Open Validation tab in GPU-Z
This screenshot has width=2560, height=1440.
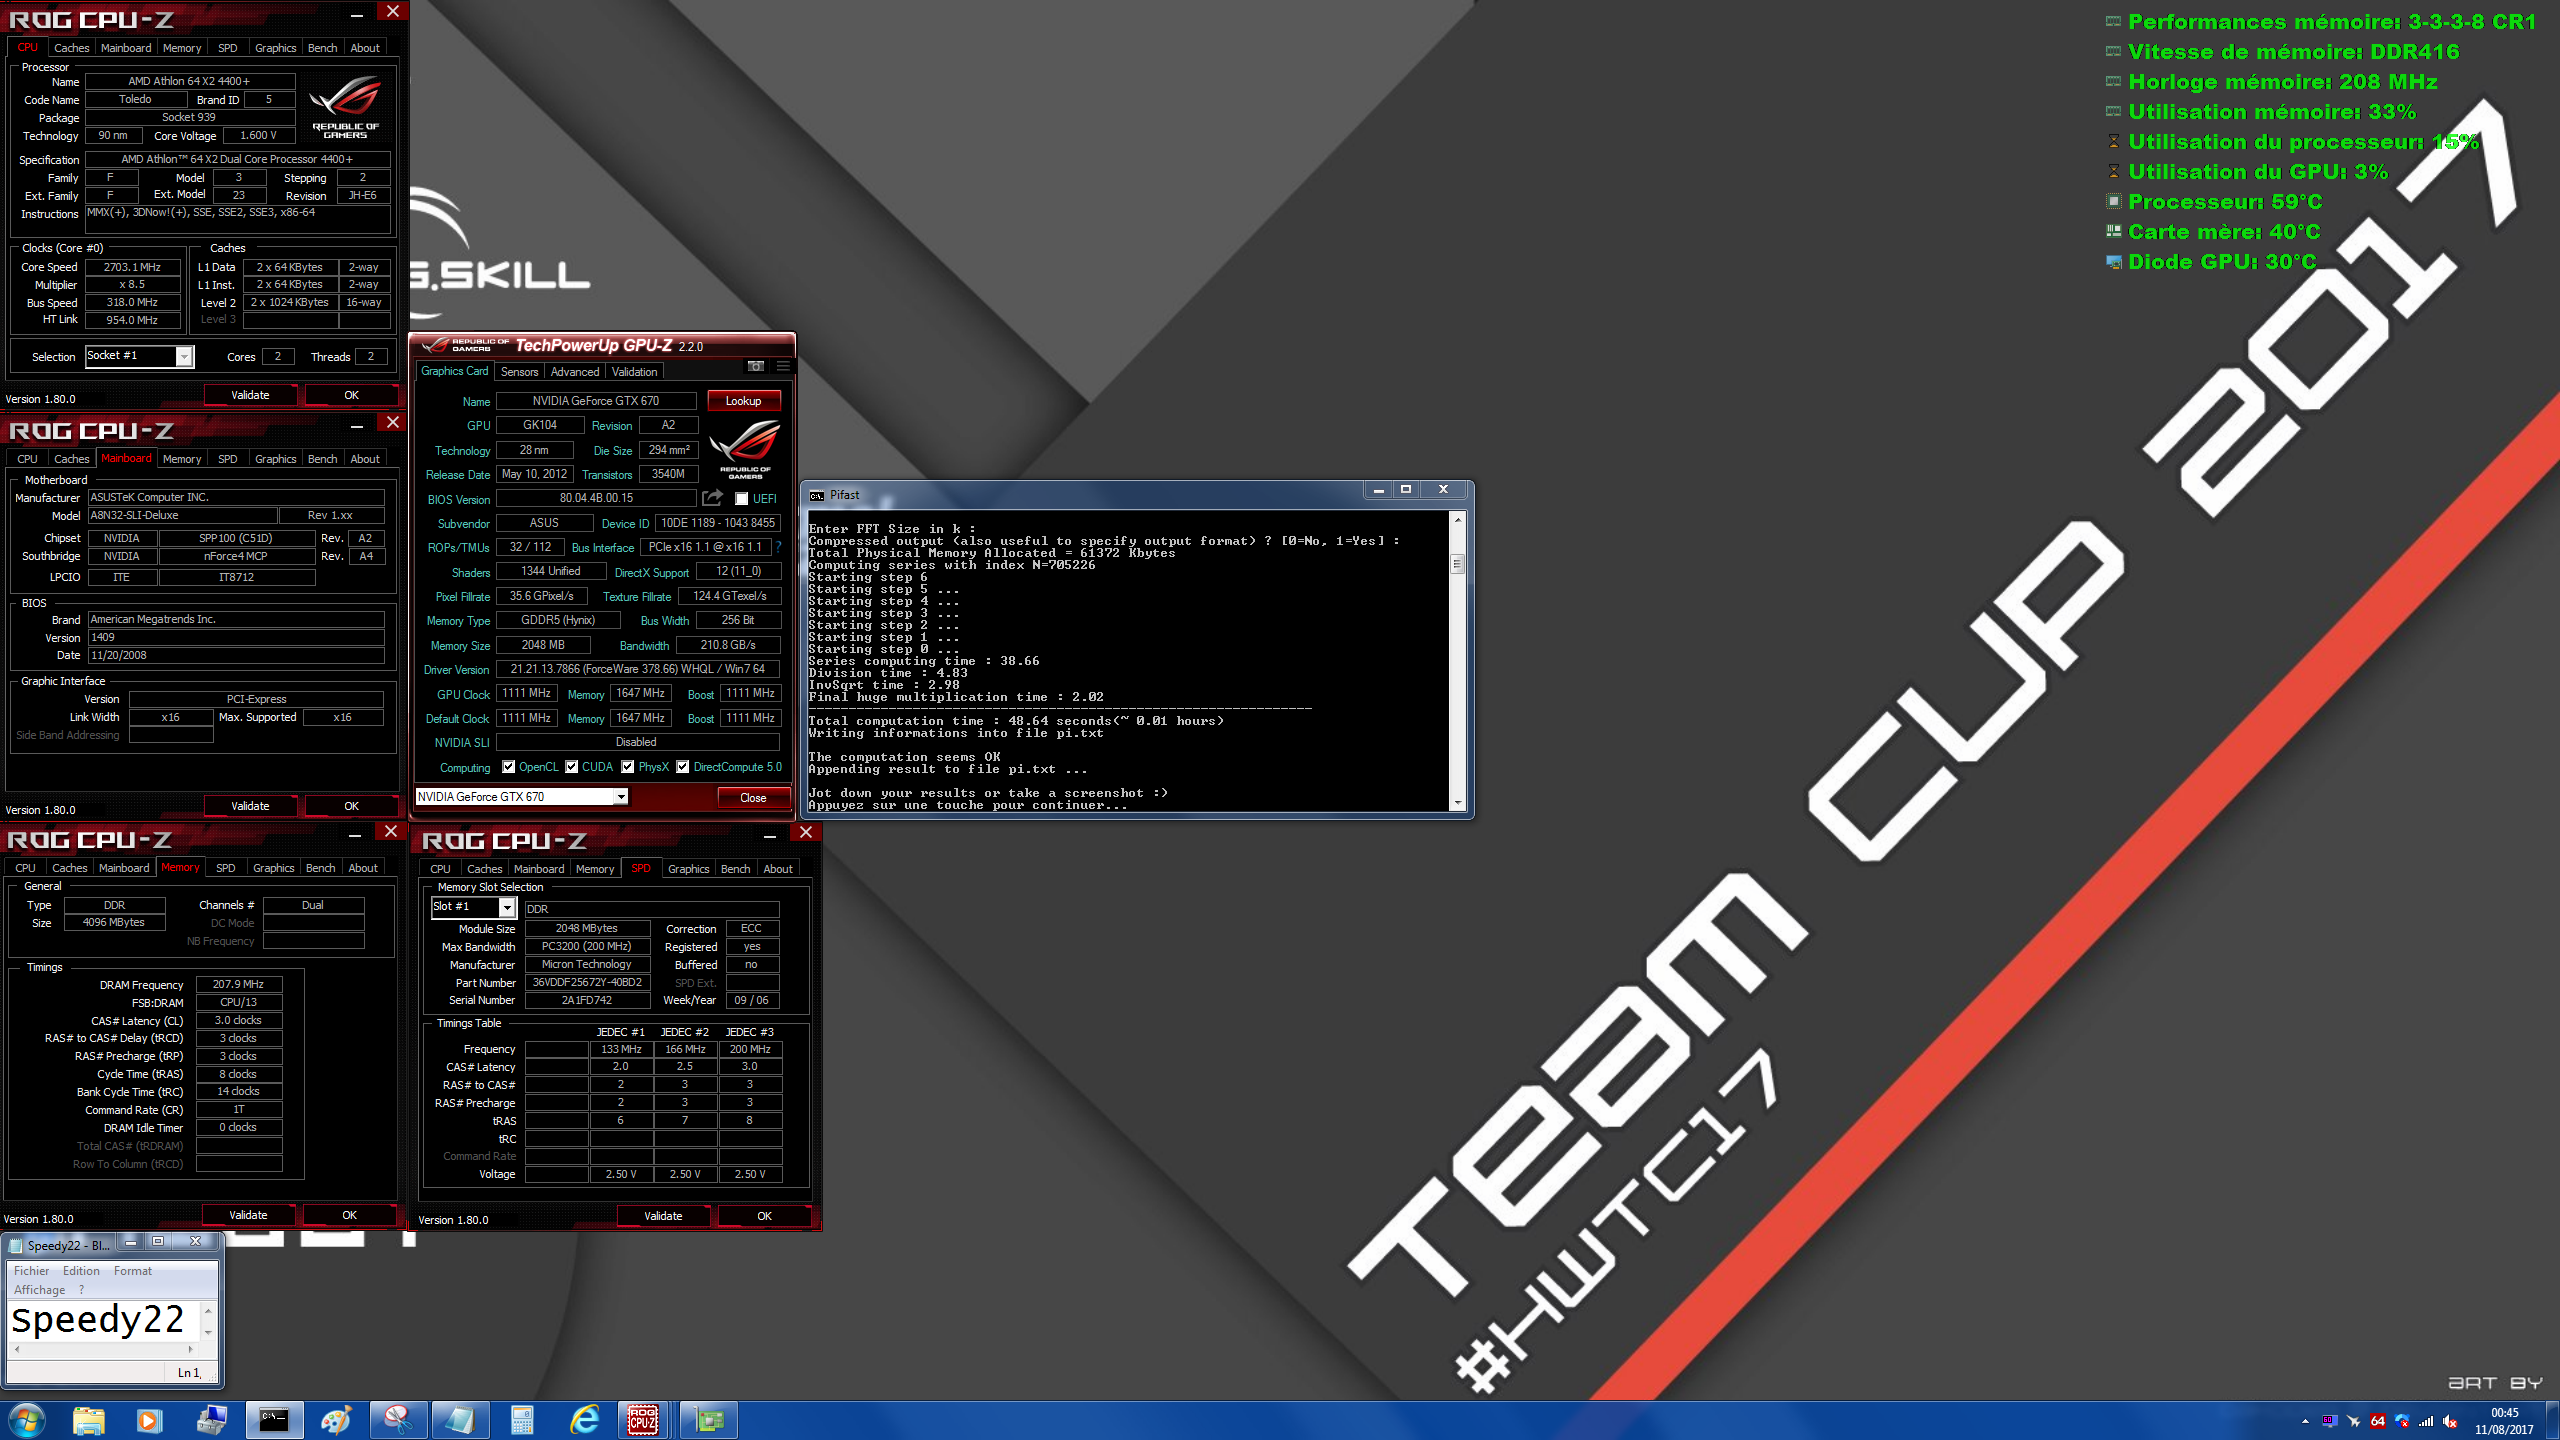point(634,371)
